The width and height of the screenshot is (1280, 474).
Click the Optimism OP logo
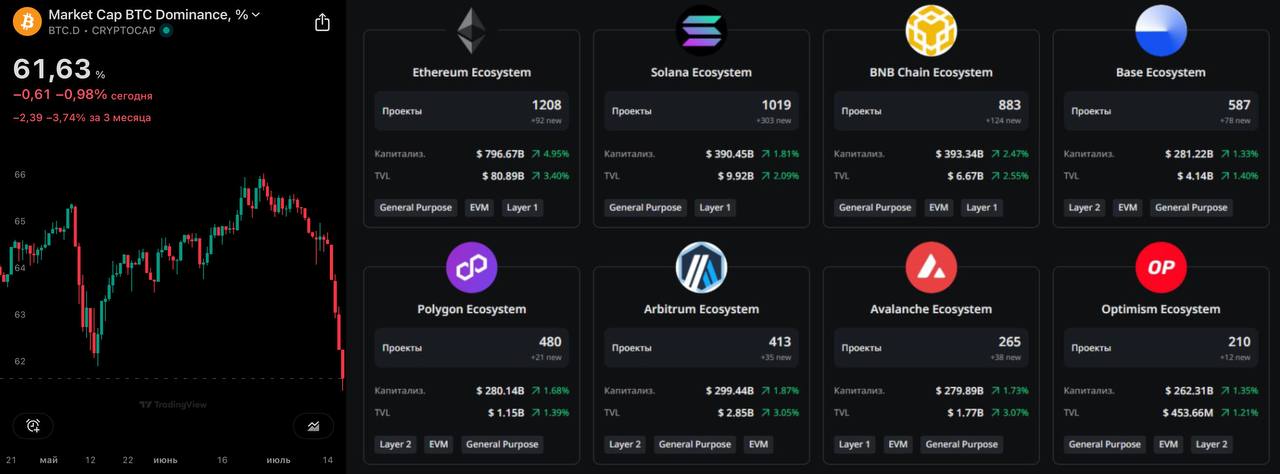[1161, 268]
